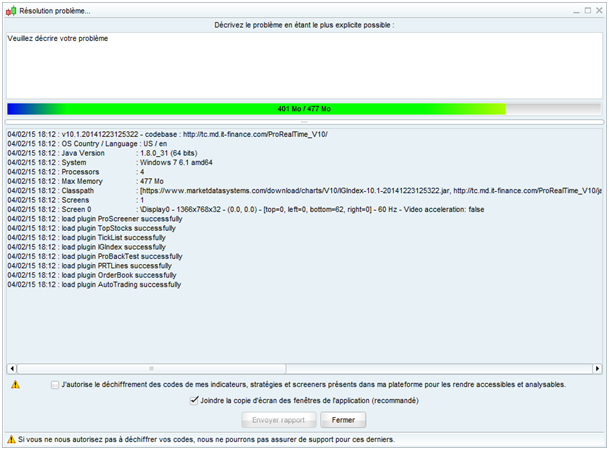Viewport: 609px width, 450px height.
Task: Minimize the Résolution problème window
Action: click(576, 11)
